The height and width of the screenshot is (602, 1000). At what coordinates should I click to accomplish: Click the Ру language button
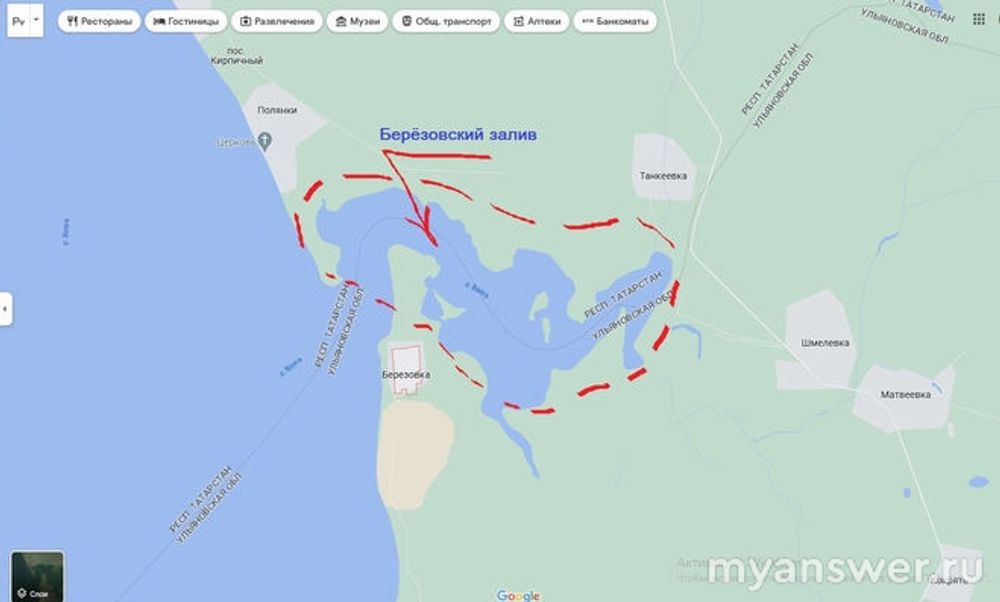coord(18,20)
